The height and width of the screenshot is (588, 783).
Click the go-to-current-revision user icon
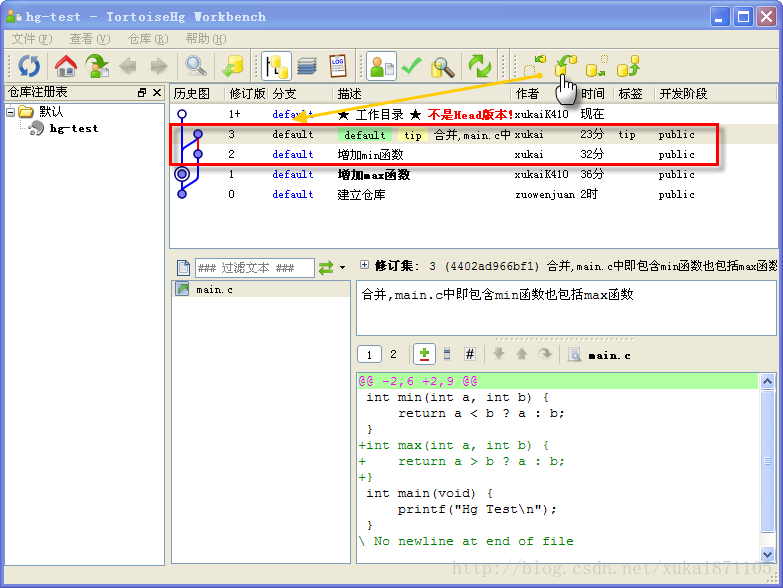tap(97, 66)
